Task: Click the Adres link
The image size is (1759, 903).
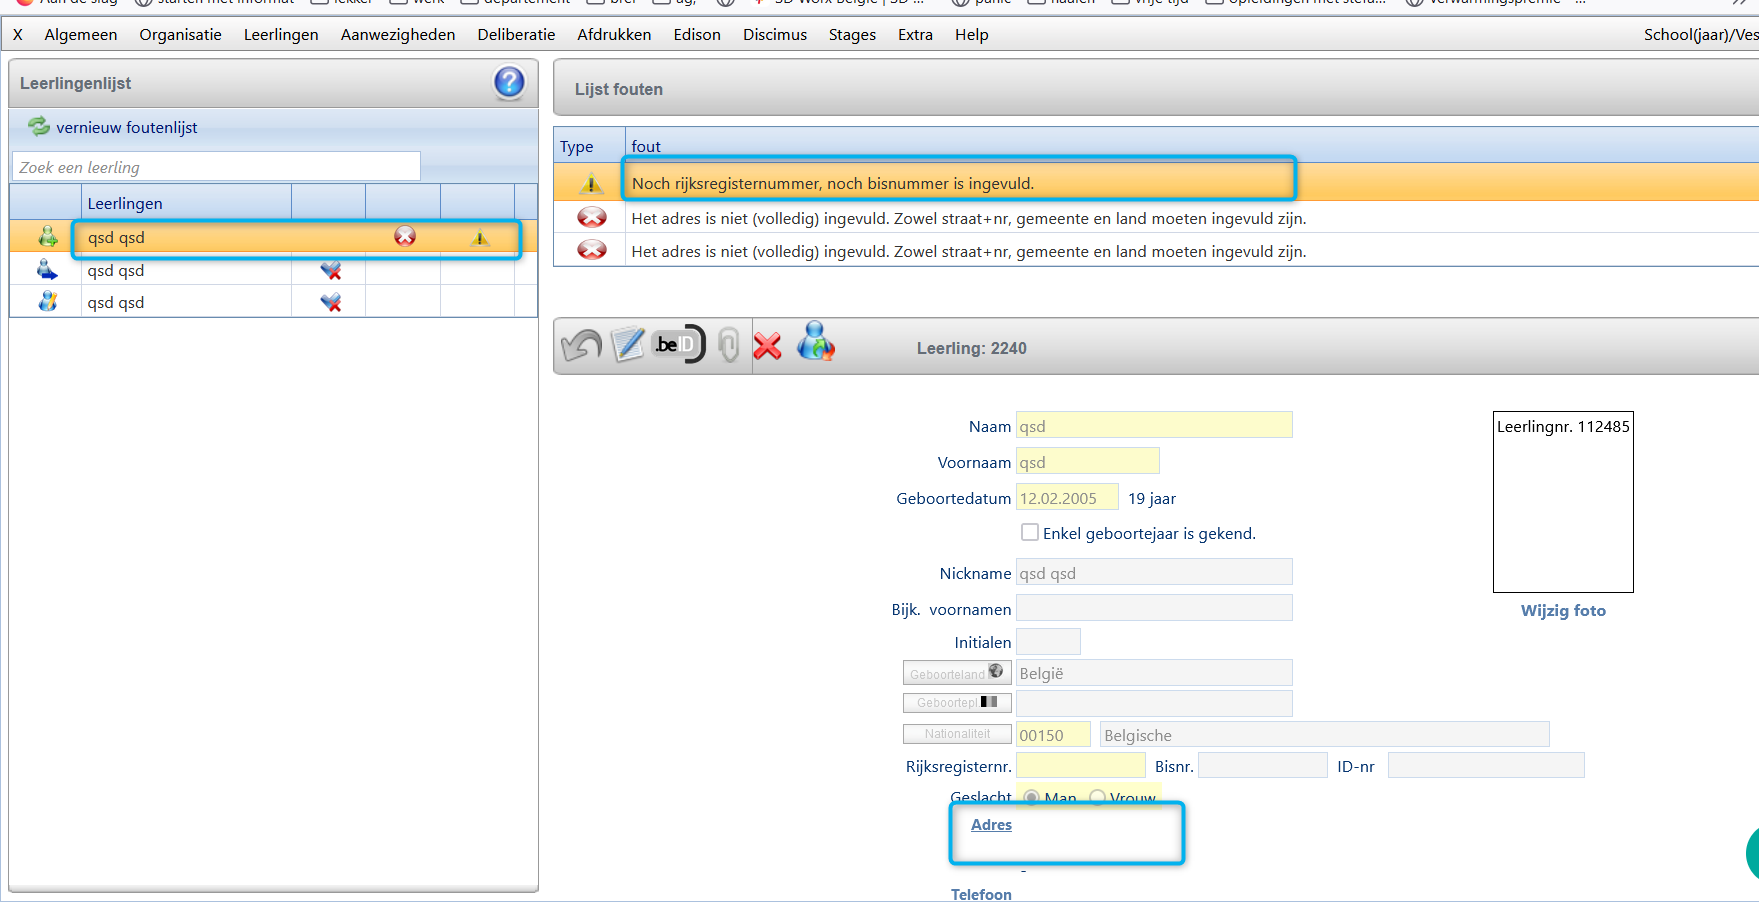Action: pyautogui.click(x=991, y=825)
